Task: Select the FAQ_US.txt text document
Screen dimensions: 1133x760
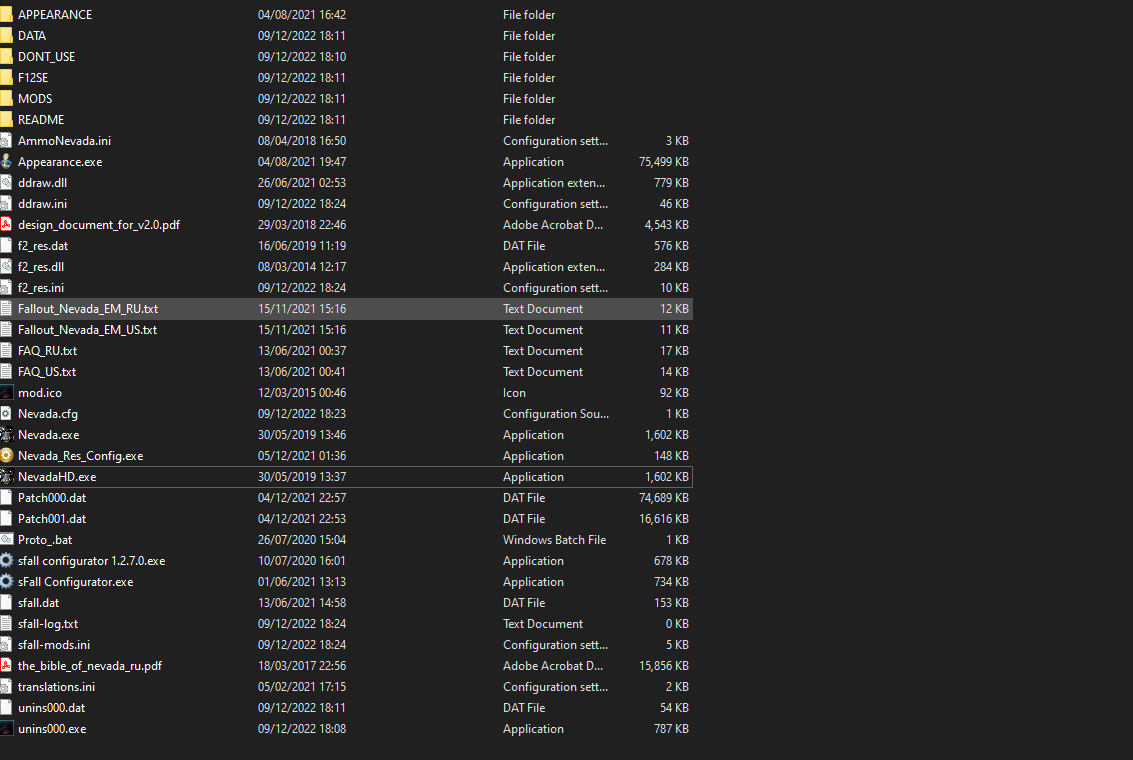Action: pos(47,372)
